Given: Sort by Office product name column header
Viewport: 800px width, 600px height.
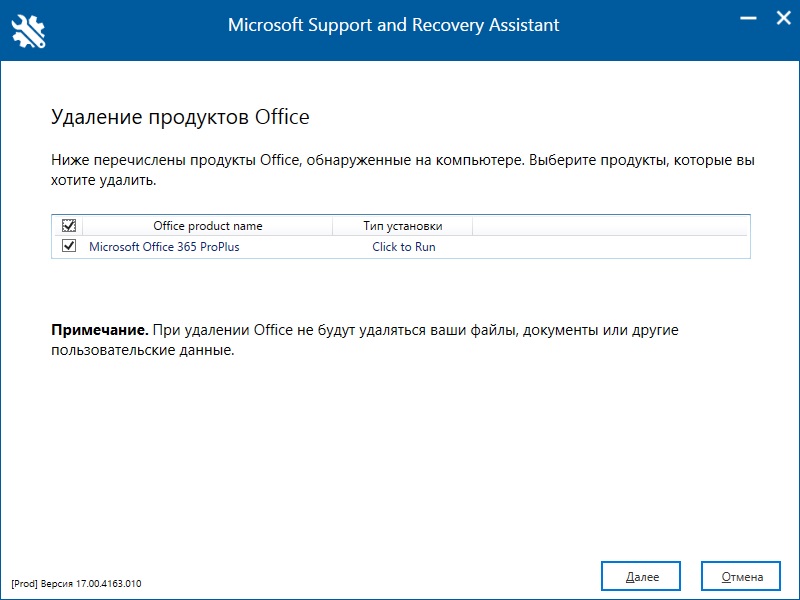Looking at the screenshot, I should click(x=207, y=226).
